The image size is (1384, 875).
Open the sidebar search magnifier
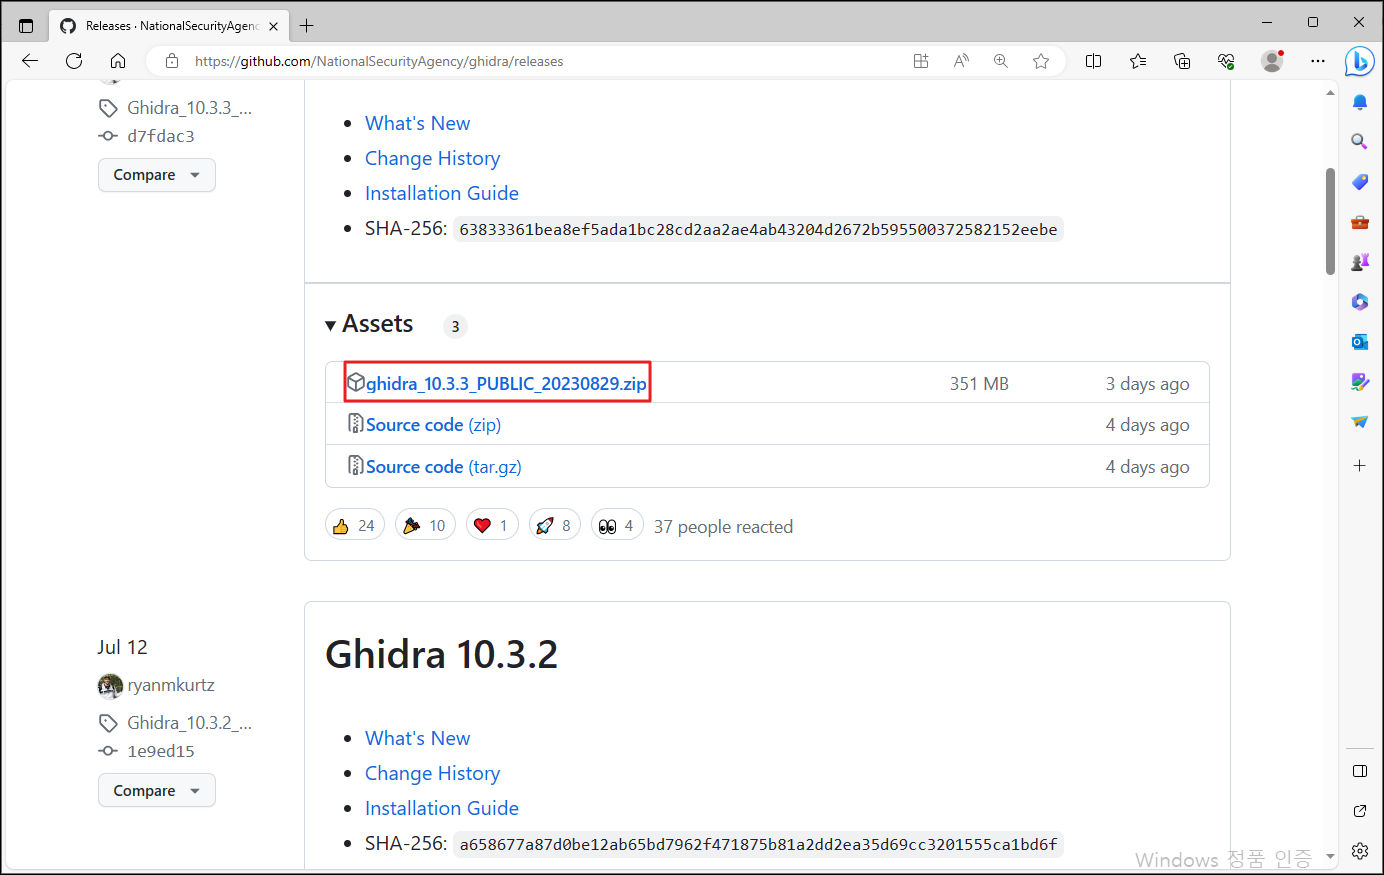pyautogui.click(x=1360, y=142)
